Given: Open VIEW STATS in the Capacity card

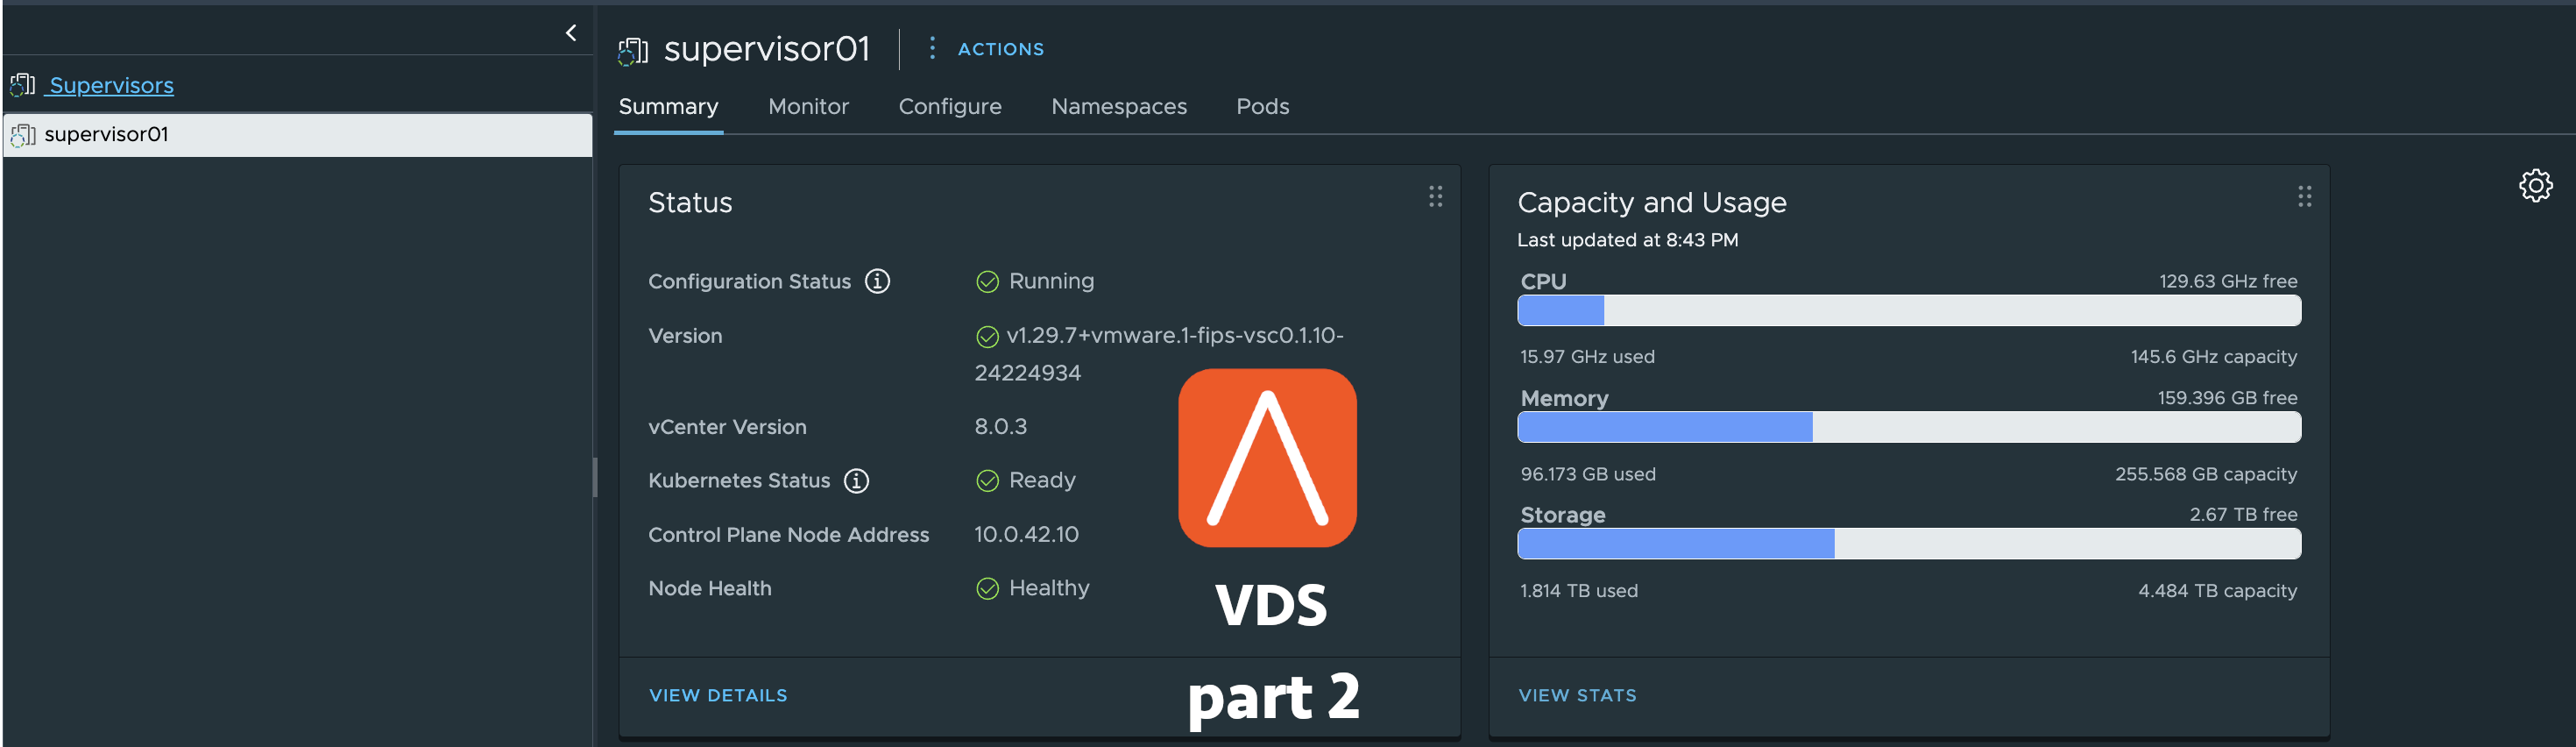Looking at the screenshot, I should [1577, 696].
